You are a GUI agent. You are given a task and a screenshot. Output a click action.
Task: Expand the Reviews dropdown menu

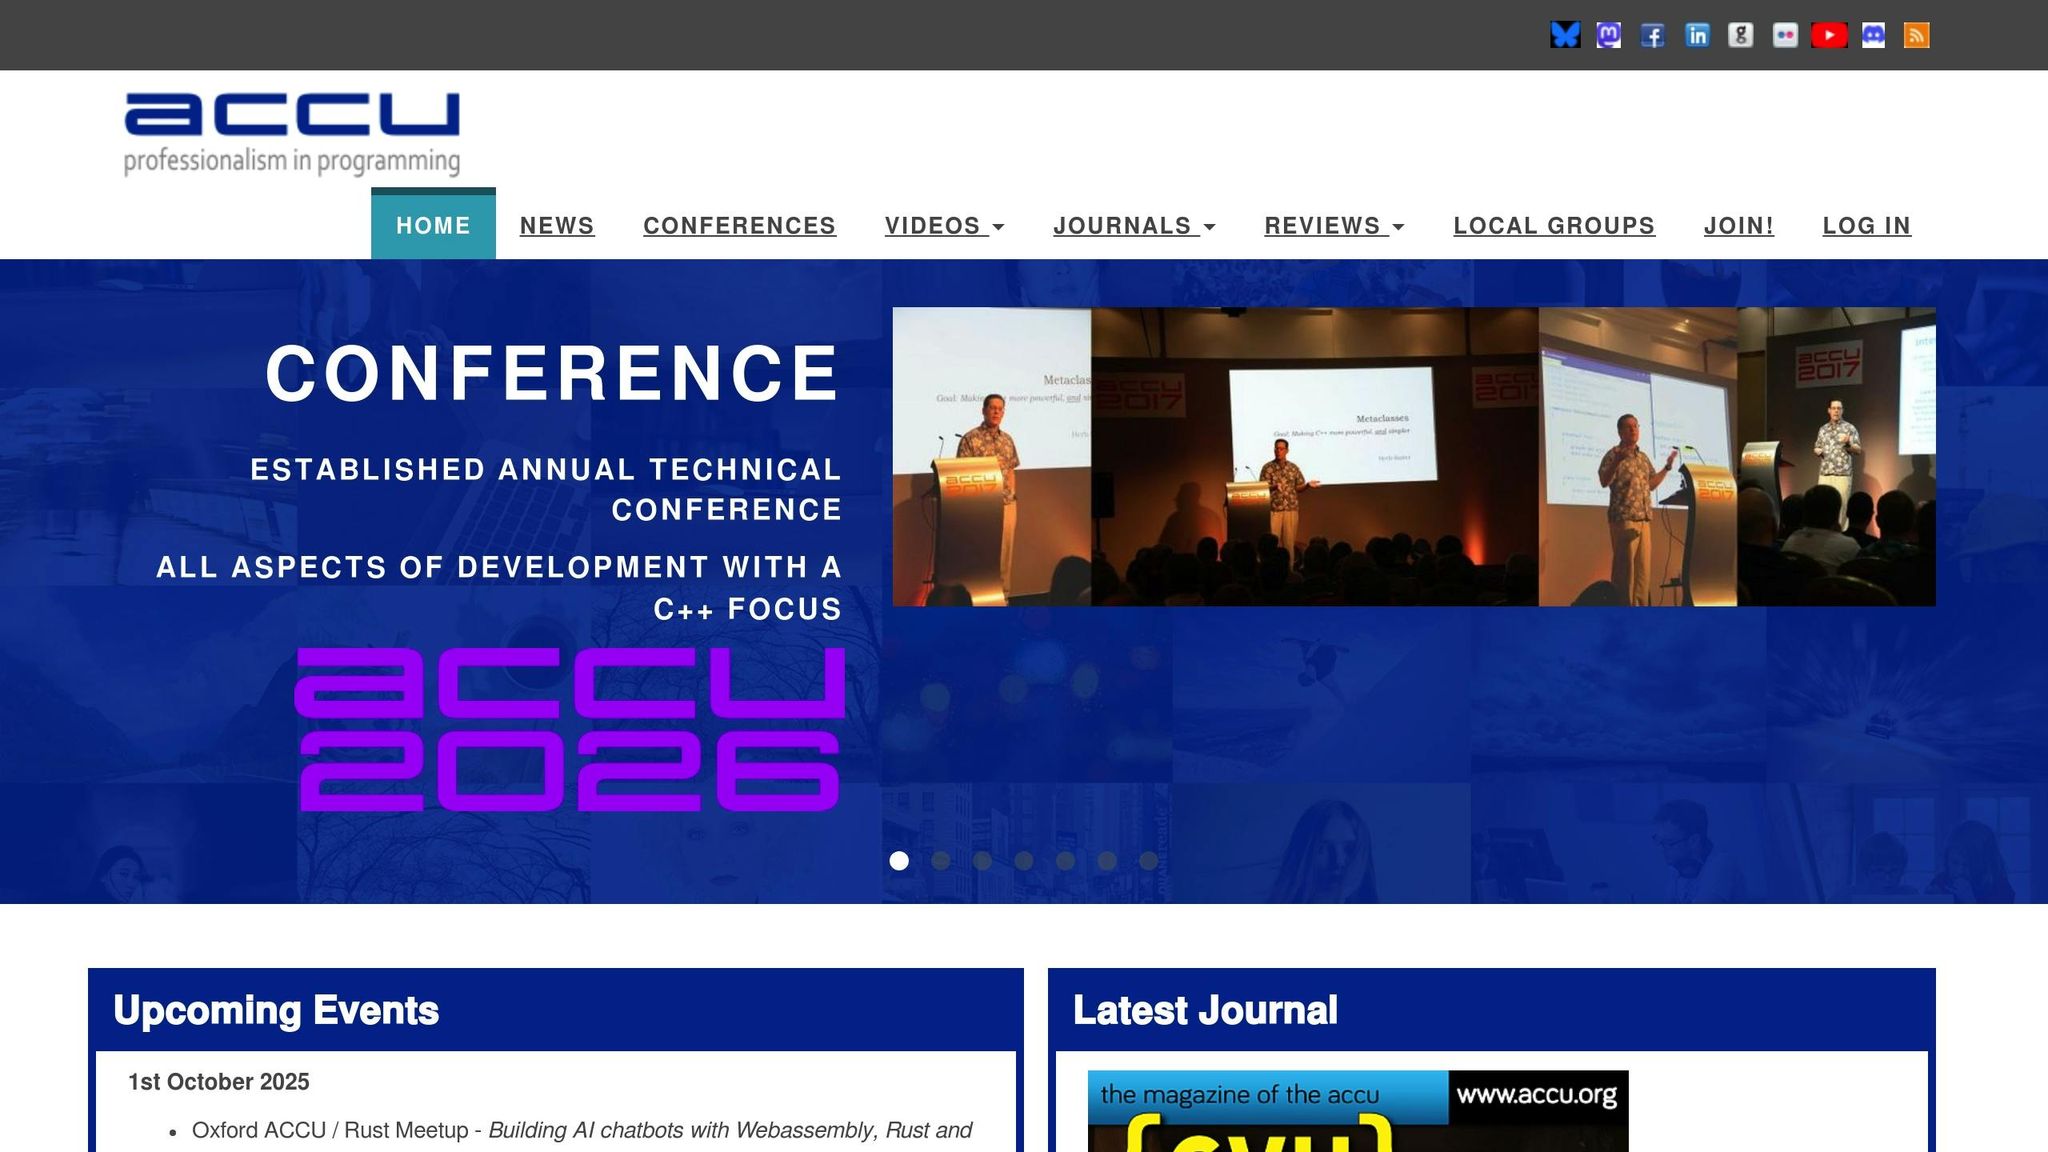[x=1334, y=226]
